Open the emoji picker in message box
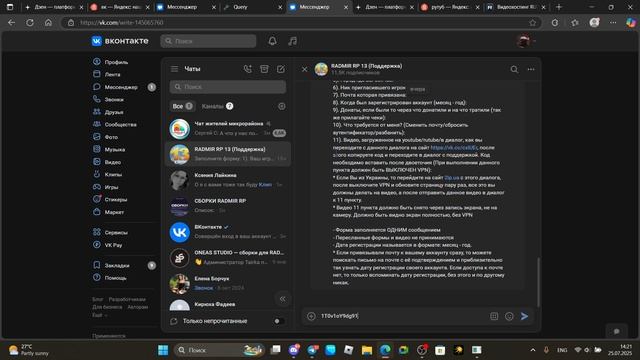The image size is (640, 360). [509, 316]
